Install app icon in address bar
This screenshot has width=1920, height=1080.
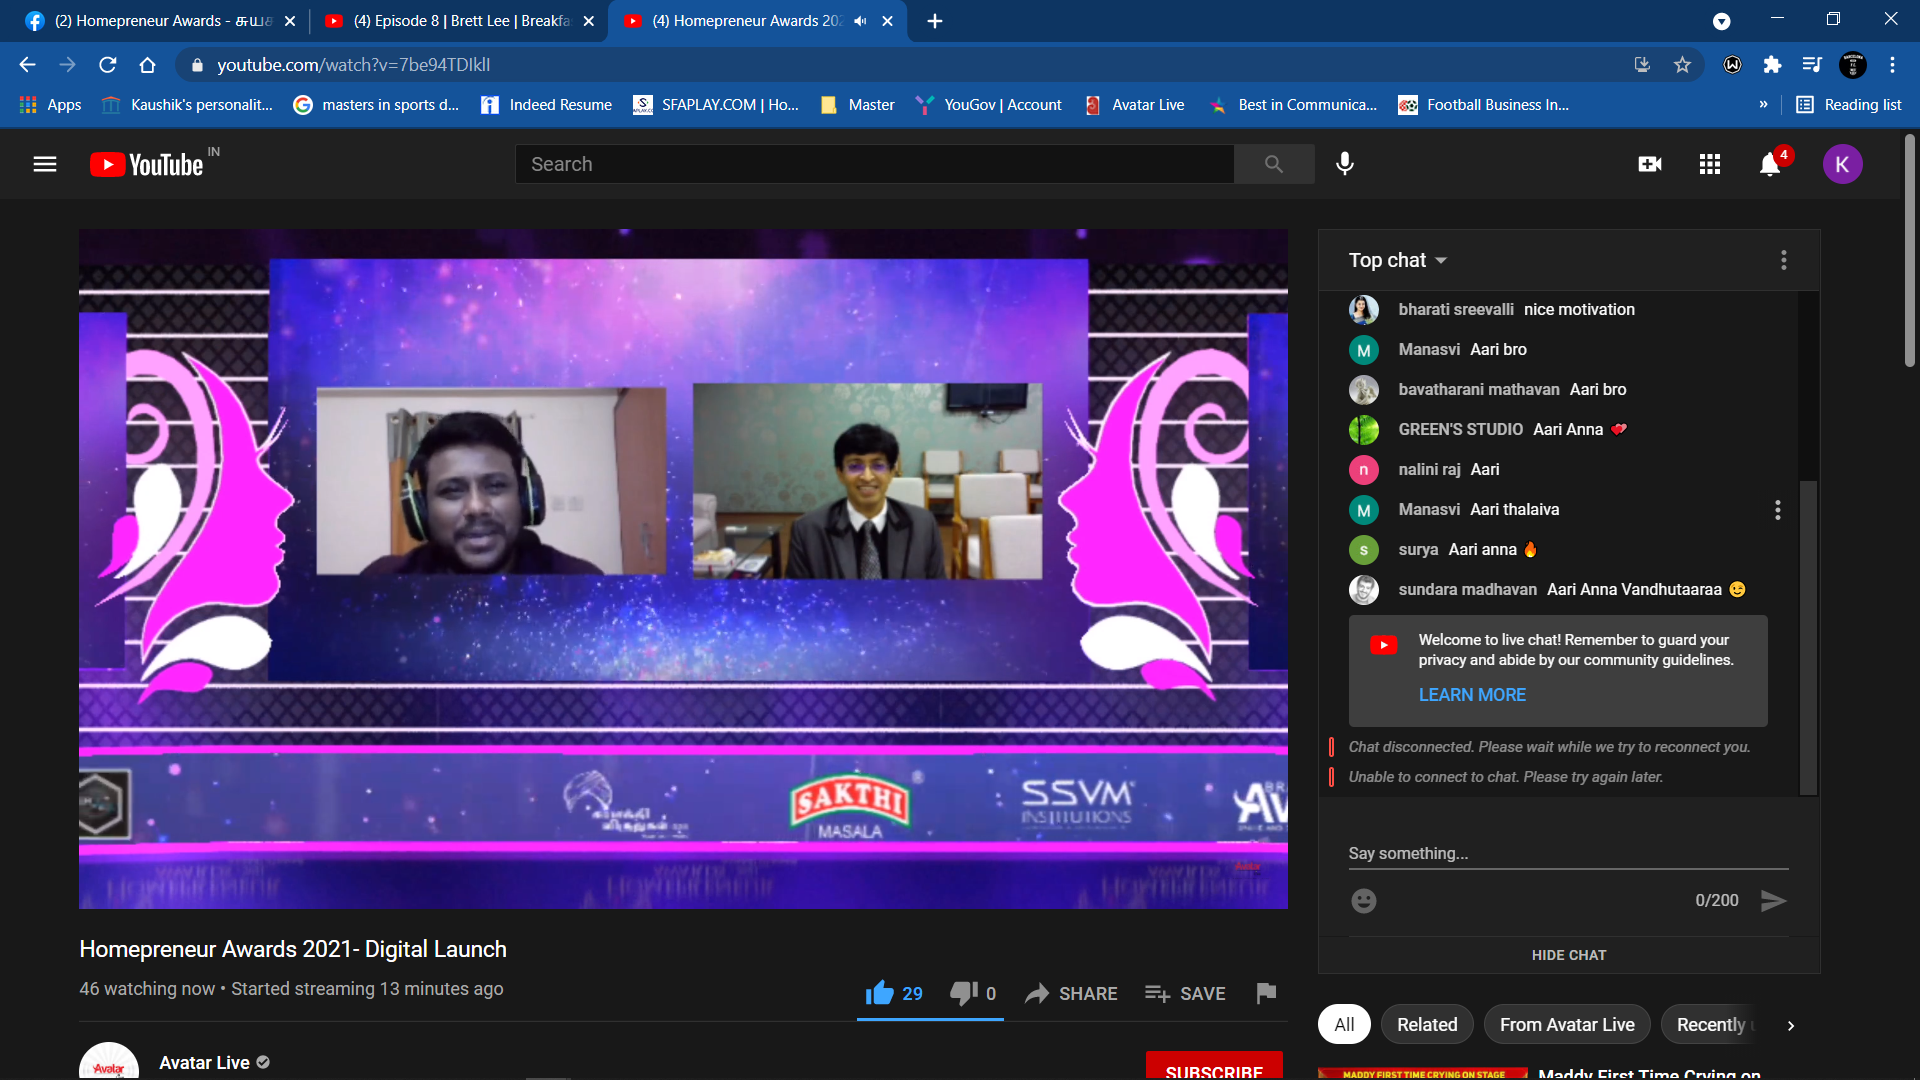coord(1642,65)
